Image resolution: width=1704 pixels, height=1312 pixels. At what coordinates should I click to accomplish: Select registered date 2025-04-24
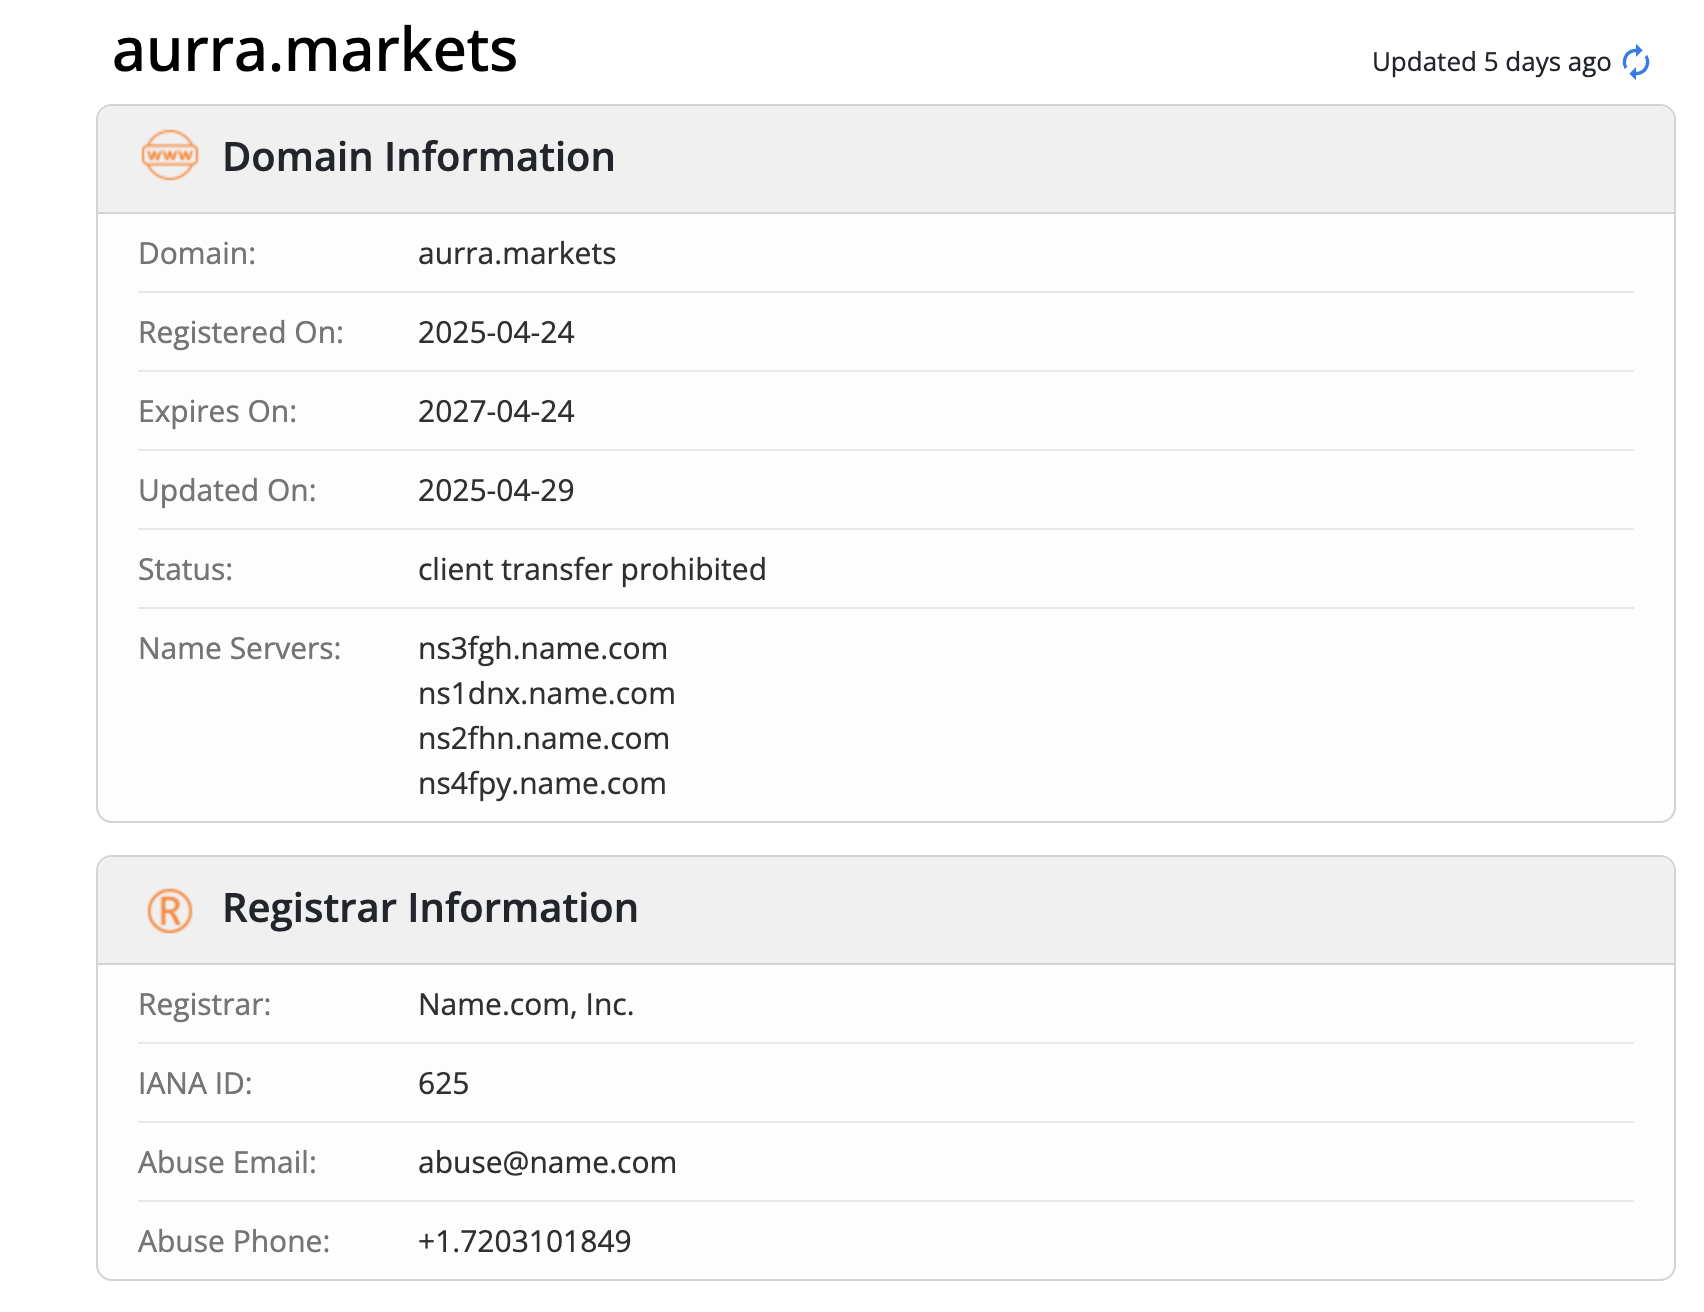(x=496, y=333)
